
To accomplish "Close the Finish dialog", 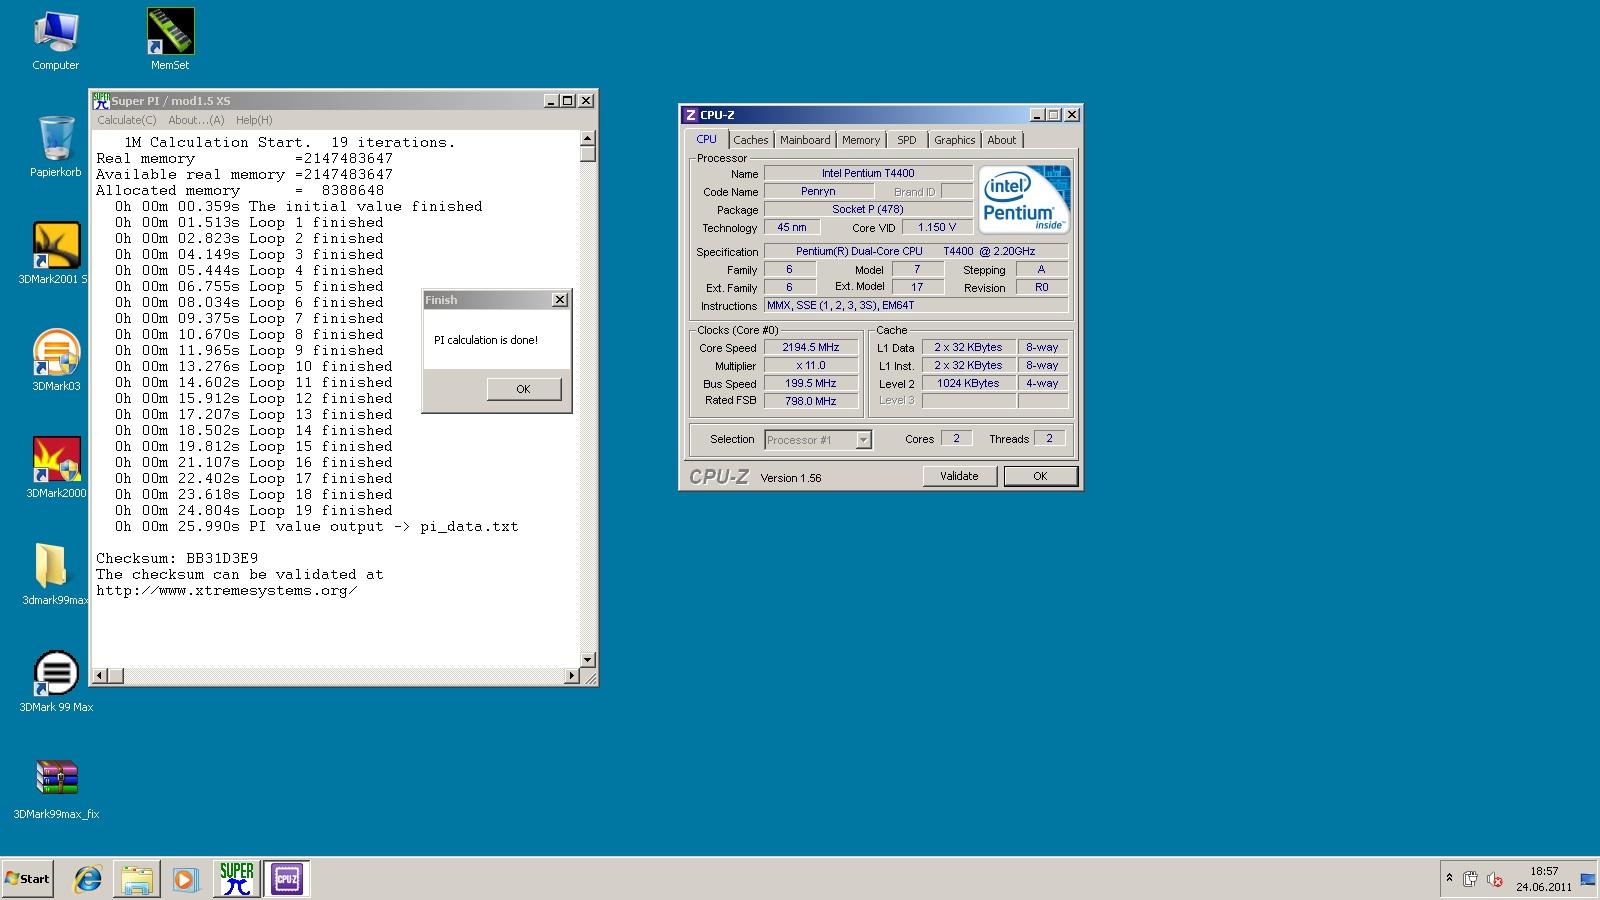I will click(x=560, y=300).
